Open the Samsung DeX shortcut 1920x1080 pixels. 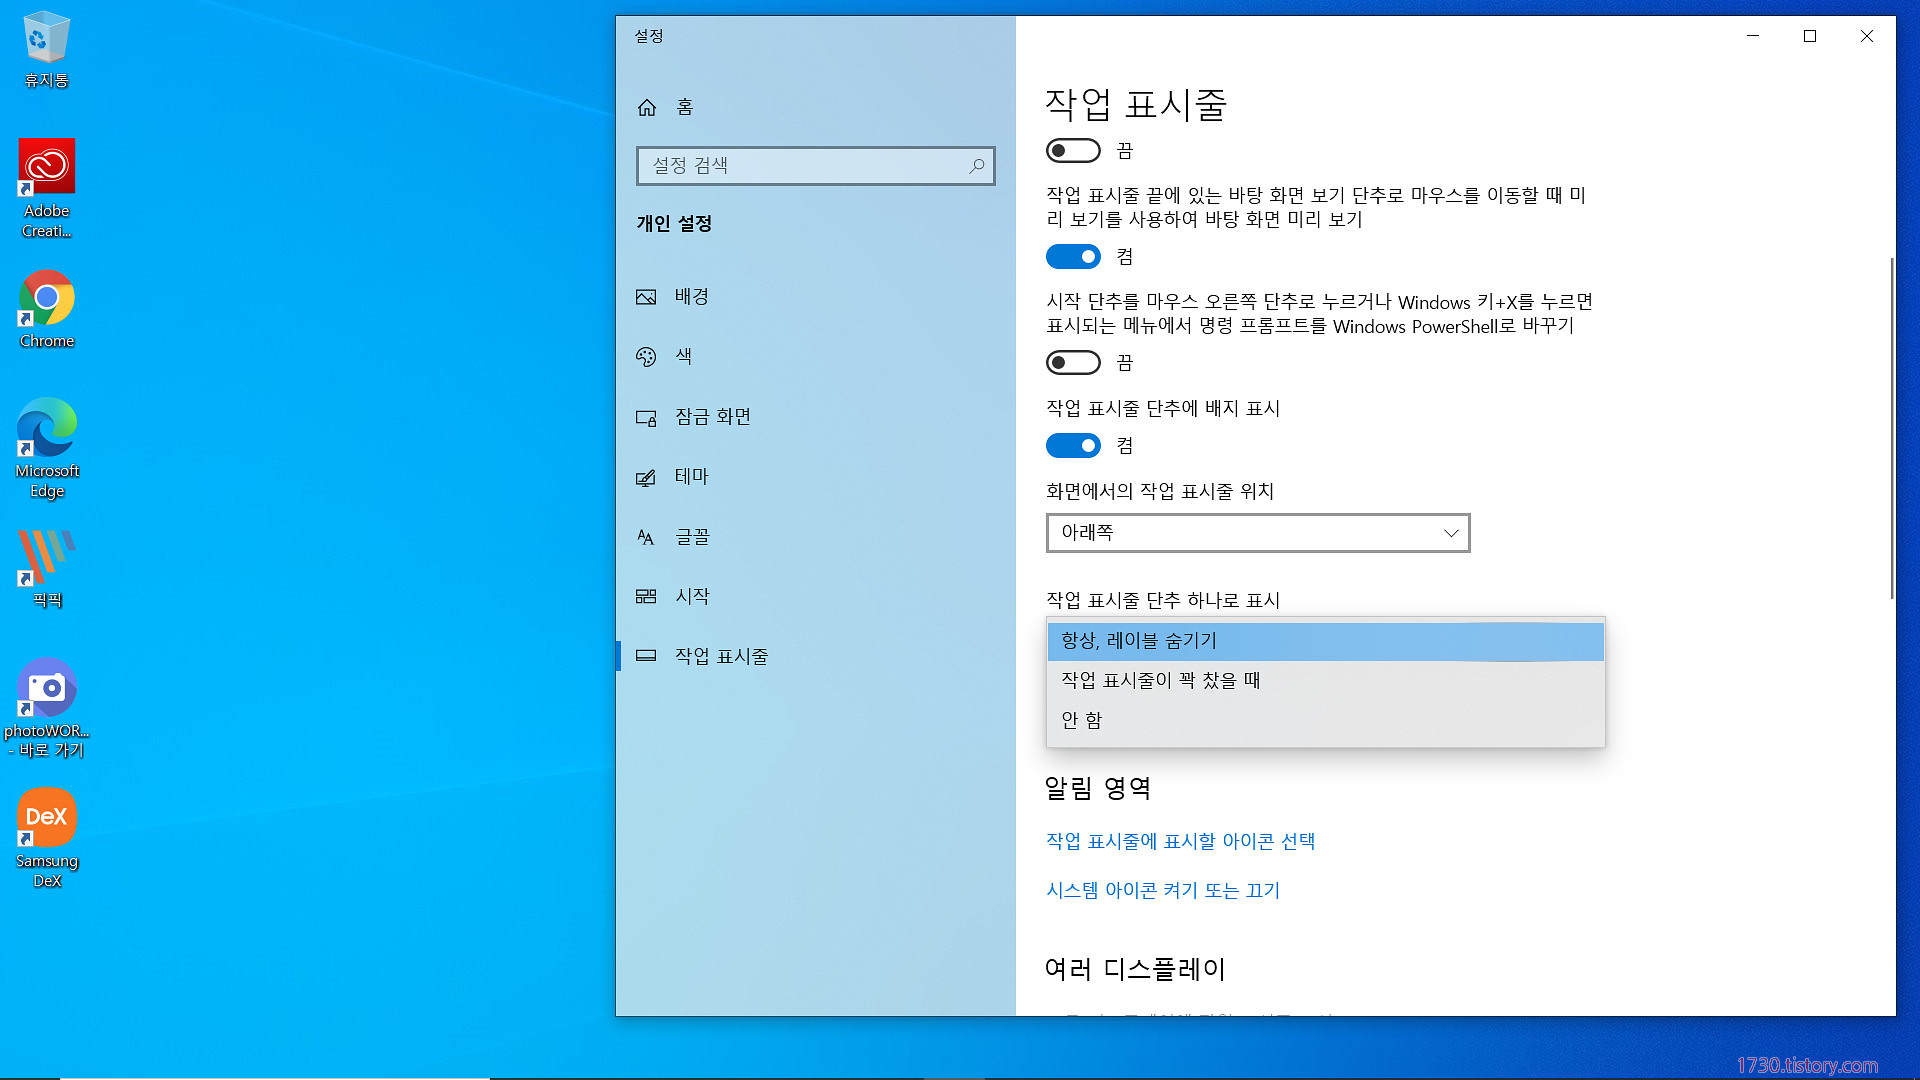pyautogui.click(x=46, y=818)
